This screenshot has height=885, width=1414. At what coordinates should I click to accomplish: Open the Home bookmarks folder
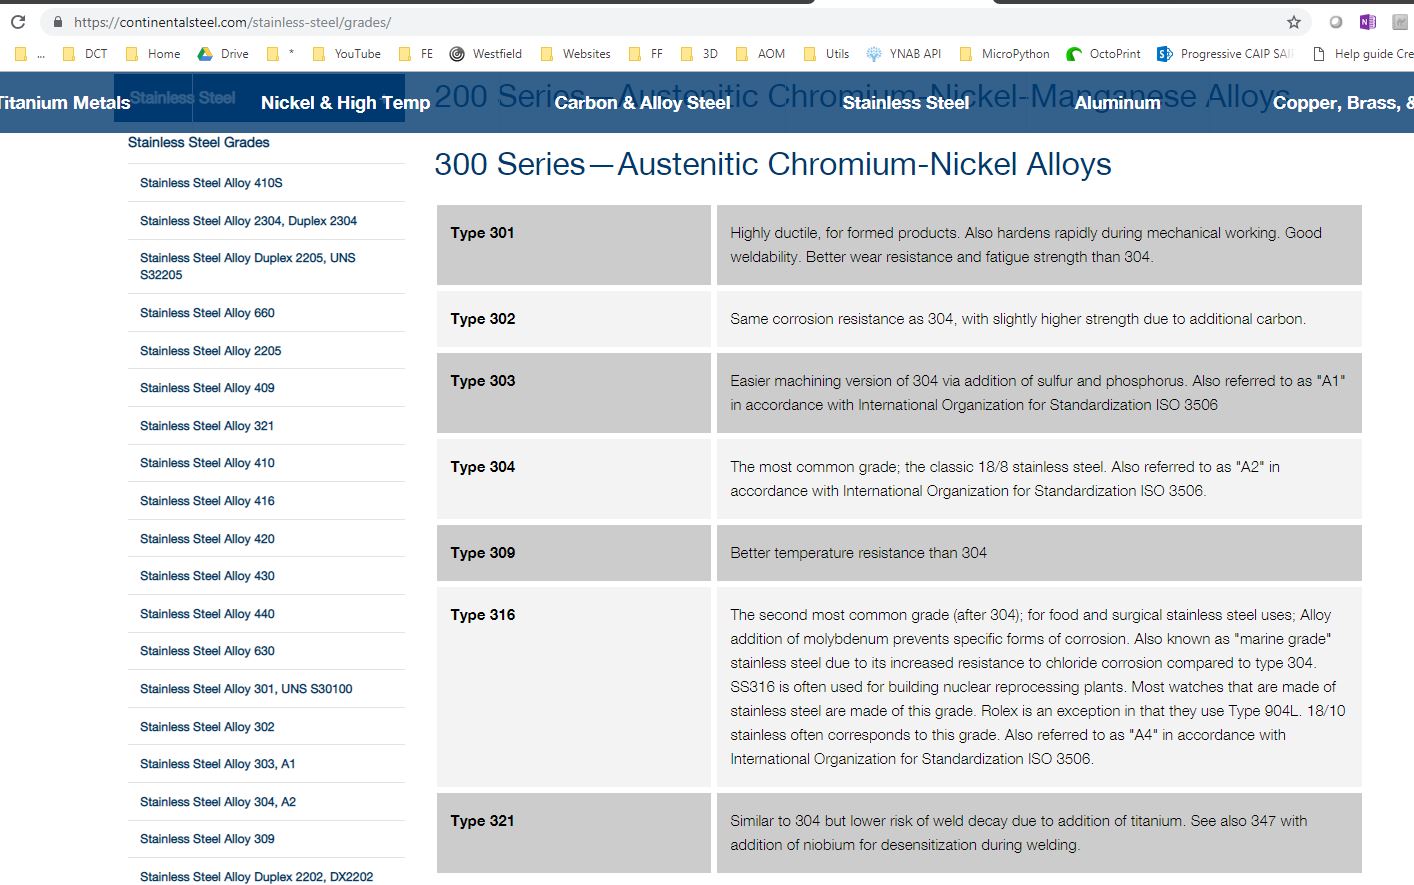click(x=153, y=54)
